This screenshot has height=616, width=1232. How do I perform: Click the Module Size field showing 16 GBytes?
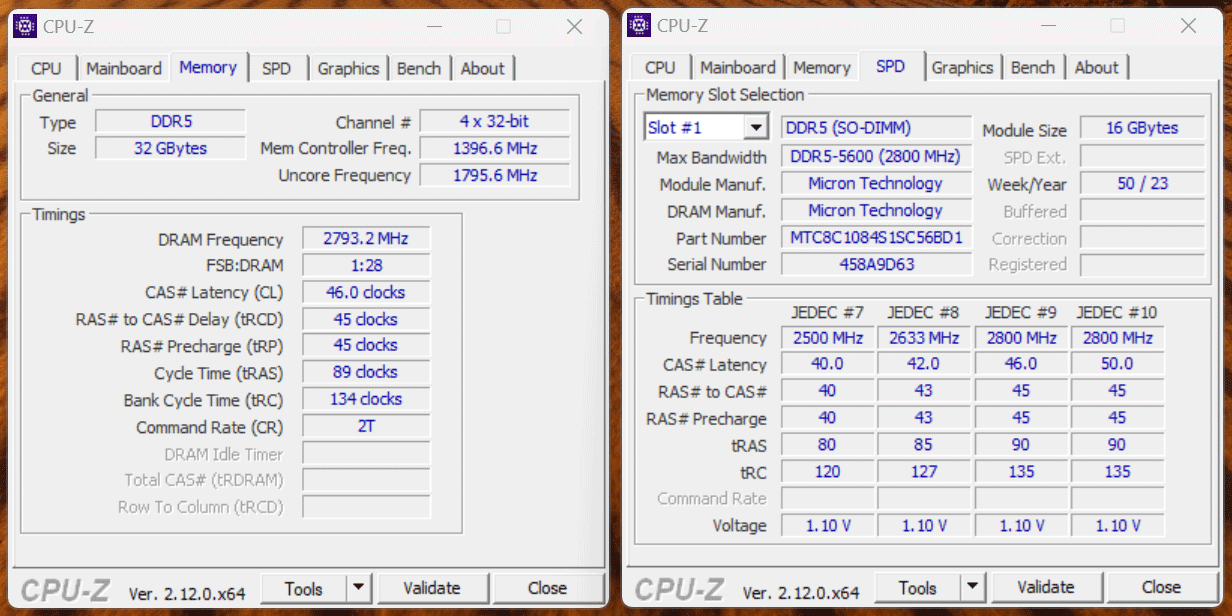tap(1141, 128)
